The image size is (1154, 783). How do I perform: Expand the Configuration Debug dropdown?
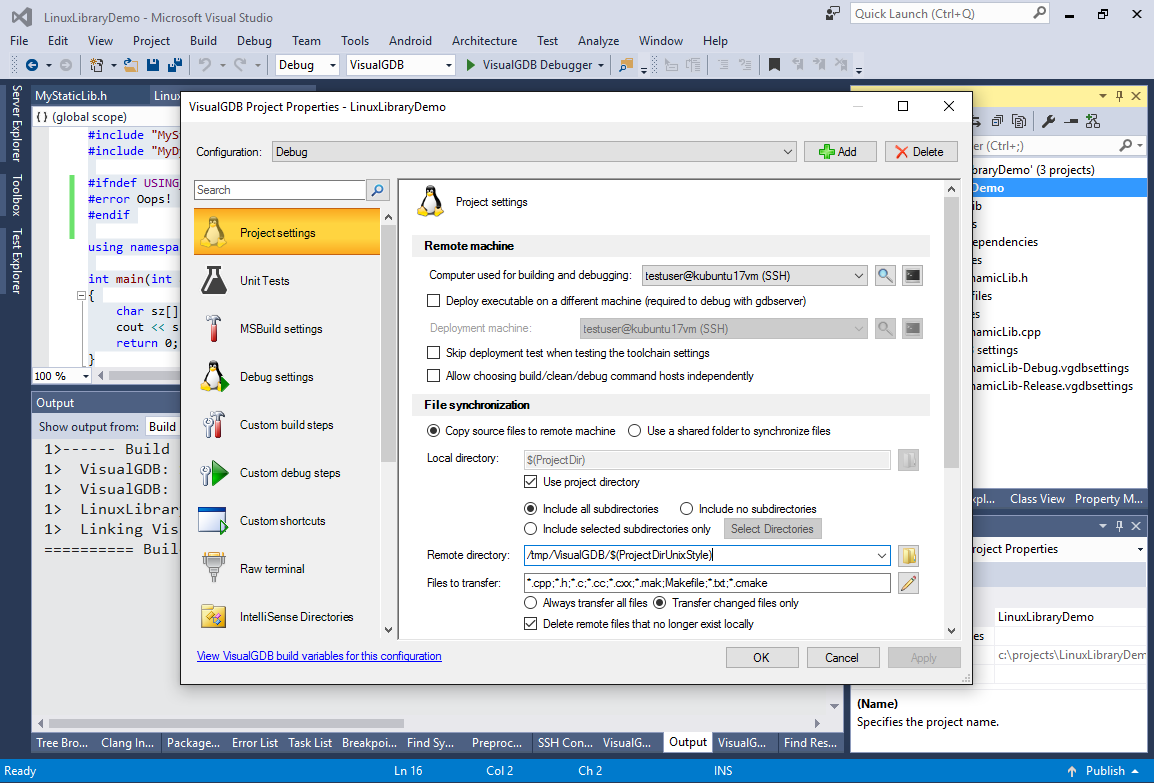pyautogui.click(x=790, y=152)
